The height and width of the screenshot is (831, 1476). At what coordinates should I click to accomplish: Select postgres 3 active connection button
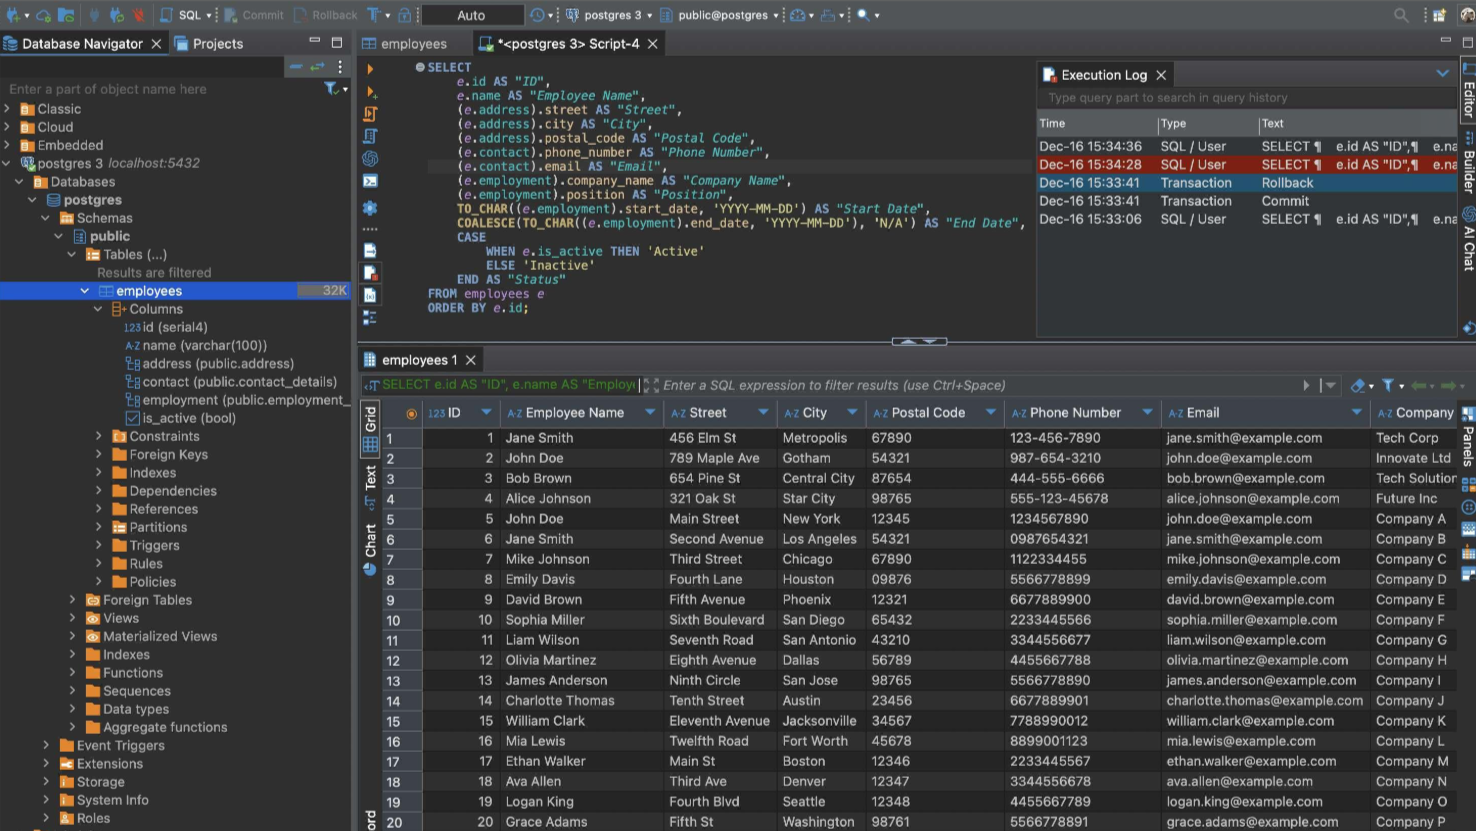pos(607,15)
